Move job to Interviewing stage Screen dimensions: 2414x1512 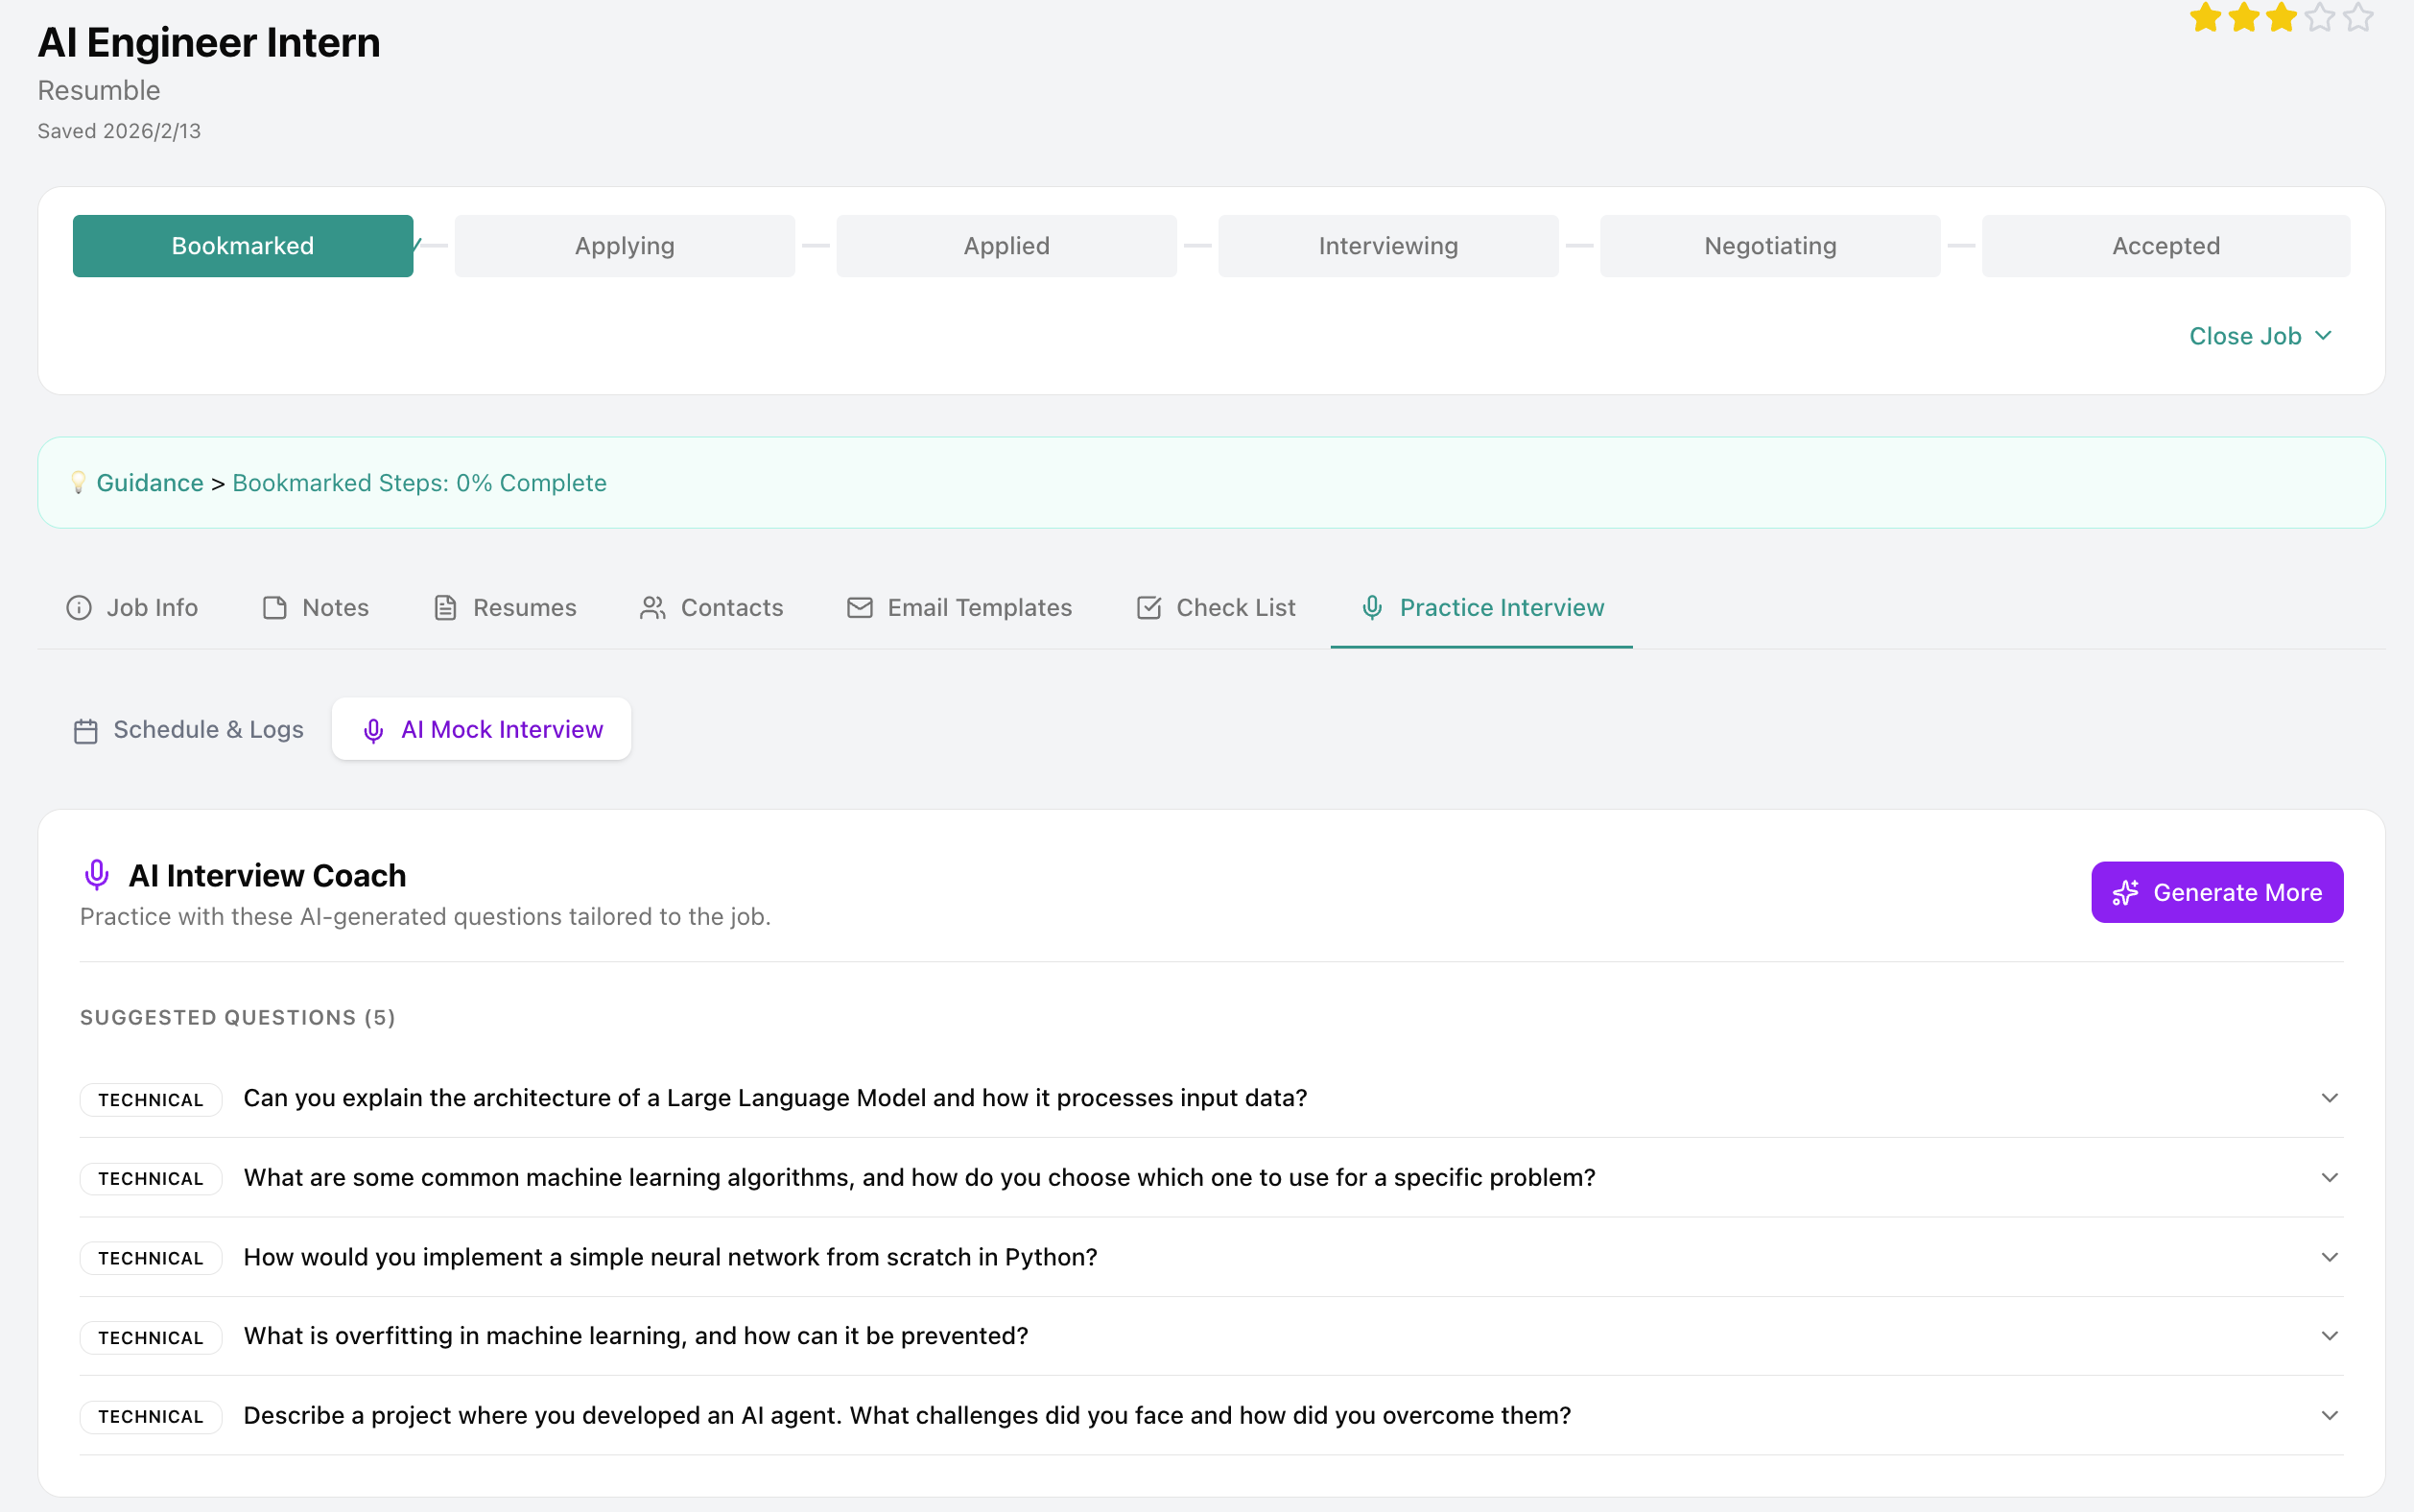click(1387, 246)
